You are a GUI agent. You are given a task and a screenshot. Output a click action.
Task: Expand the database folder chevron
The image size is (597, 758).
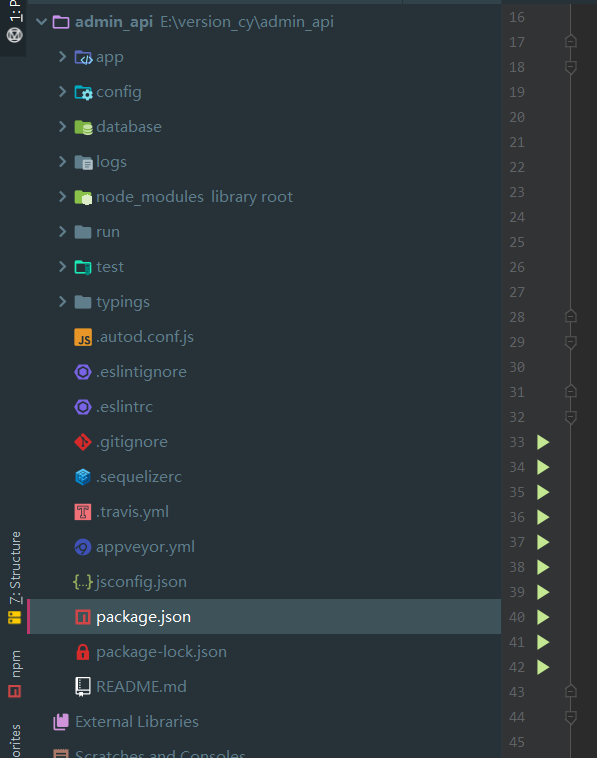[x=62, y=127]
